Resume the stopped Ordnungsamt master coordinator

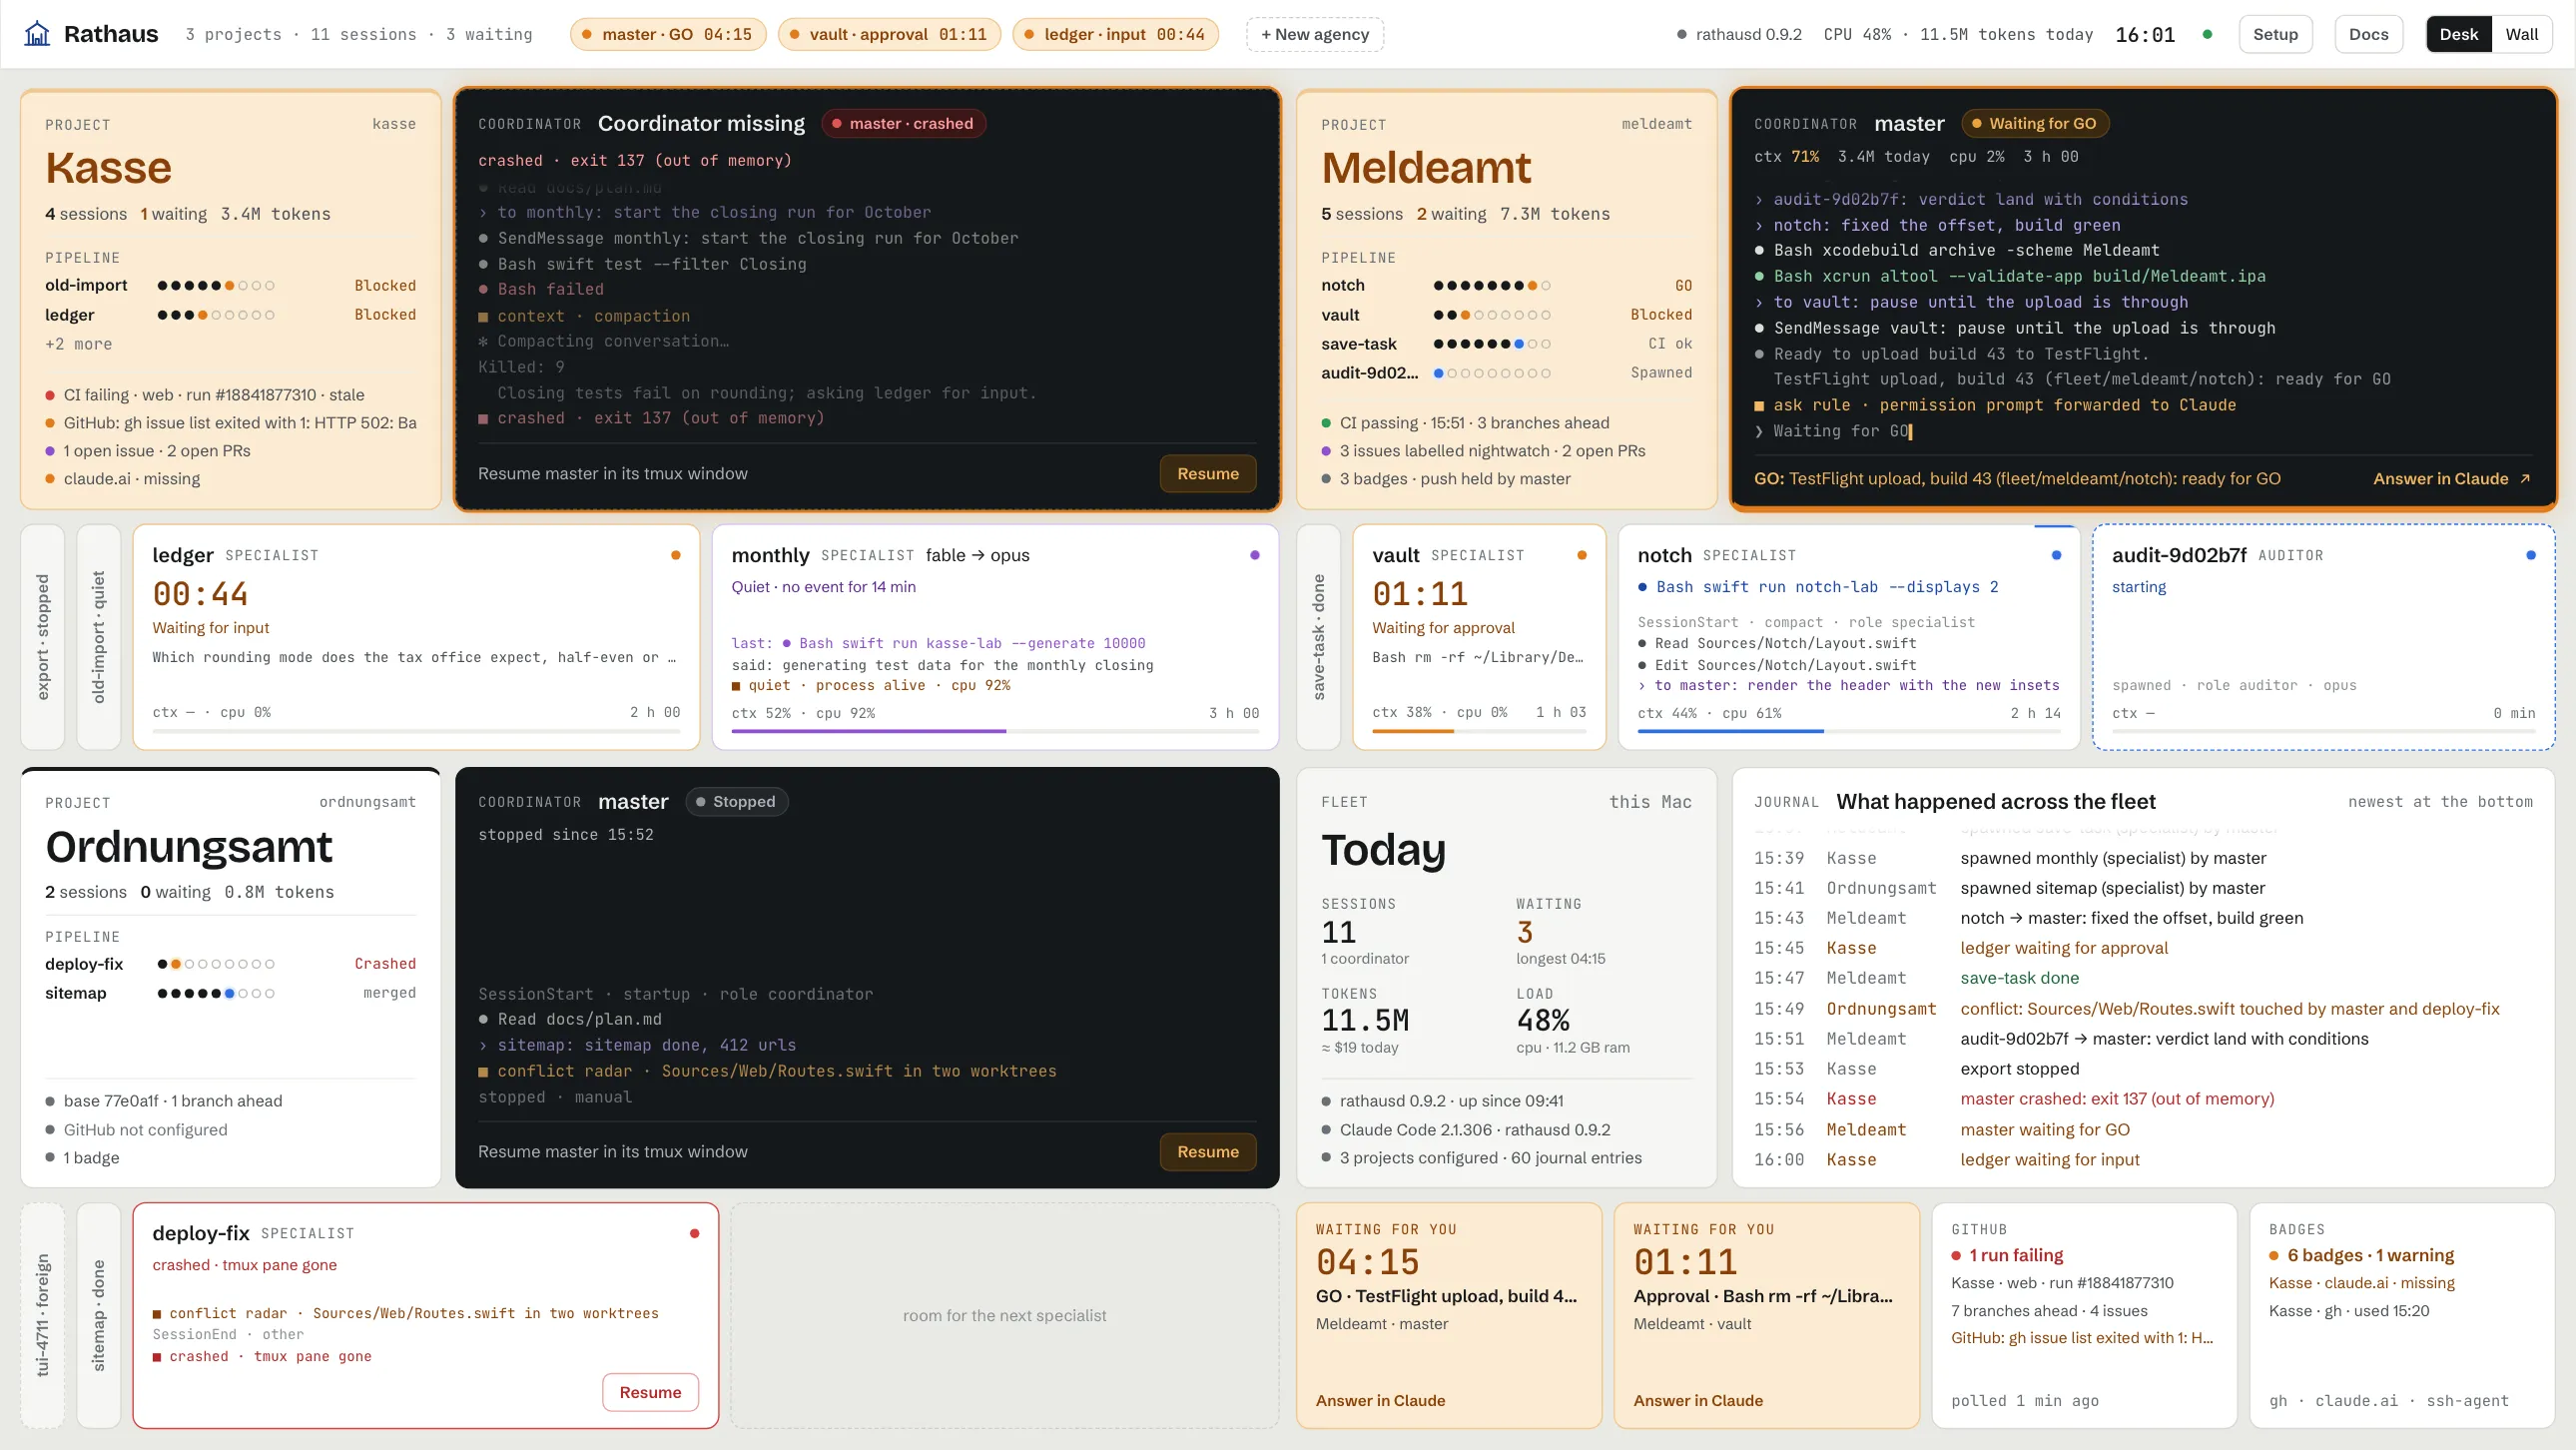point(1208,1152)
